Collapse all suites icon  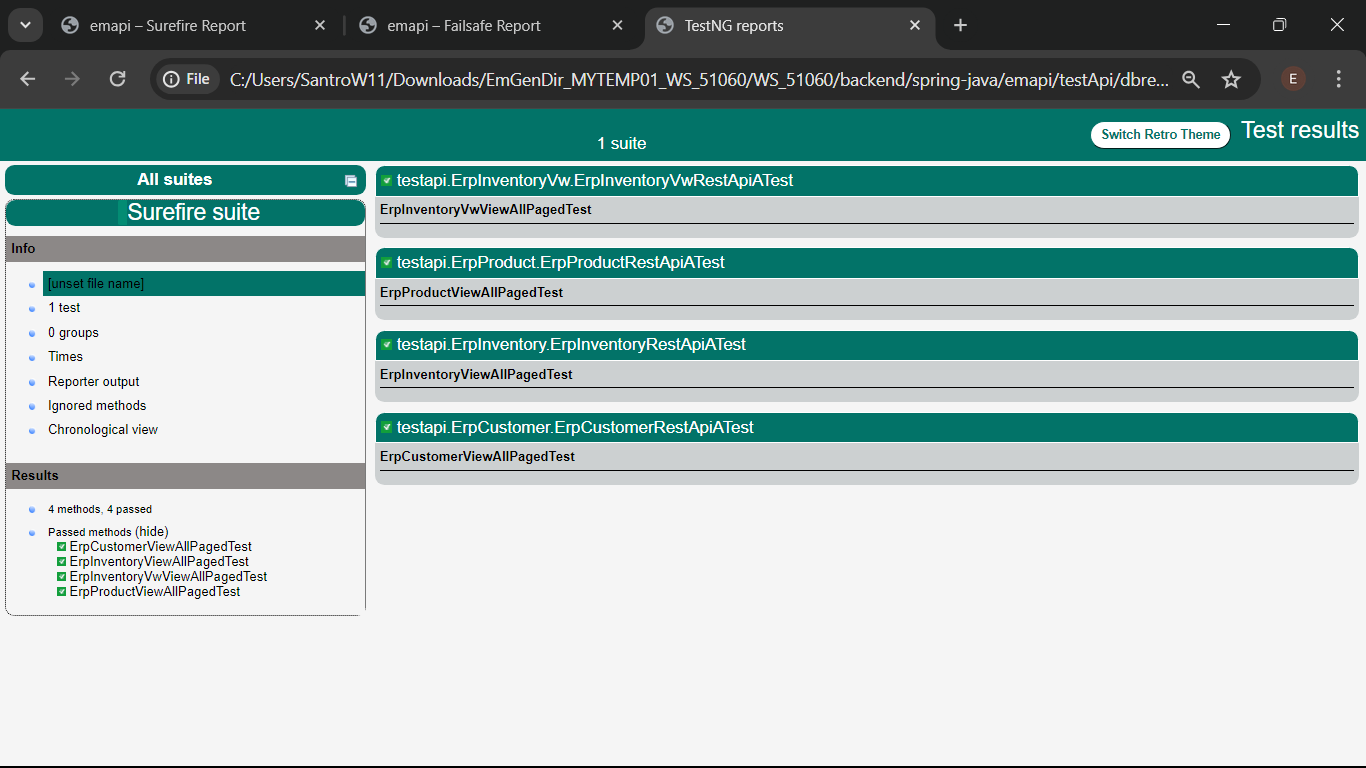pos(350,181)
